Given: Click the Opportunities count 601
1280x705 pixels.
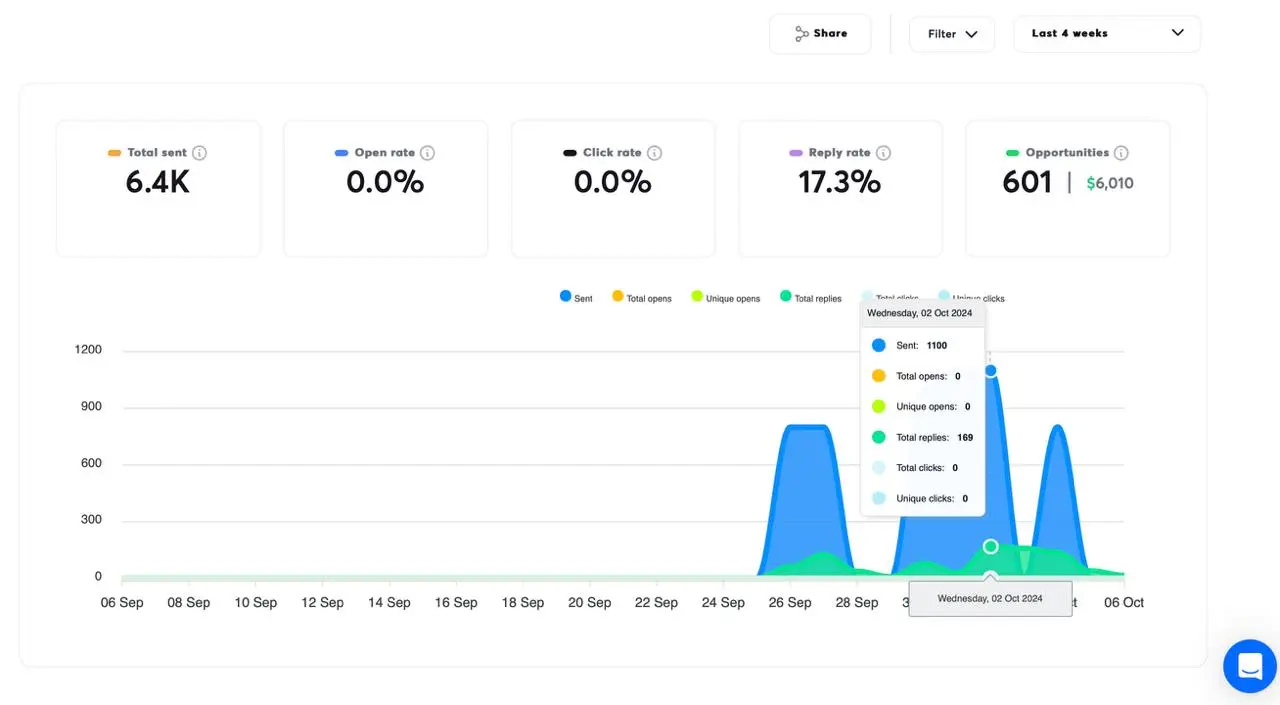Looking at the screenshot, I should [x=1027, y=182].
